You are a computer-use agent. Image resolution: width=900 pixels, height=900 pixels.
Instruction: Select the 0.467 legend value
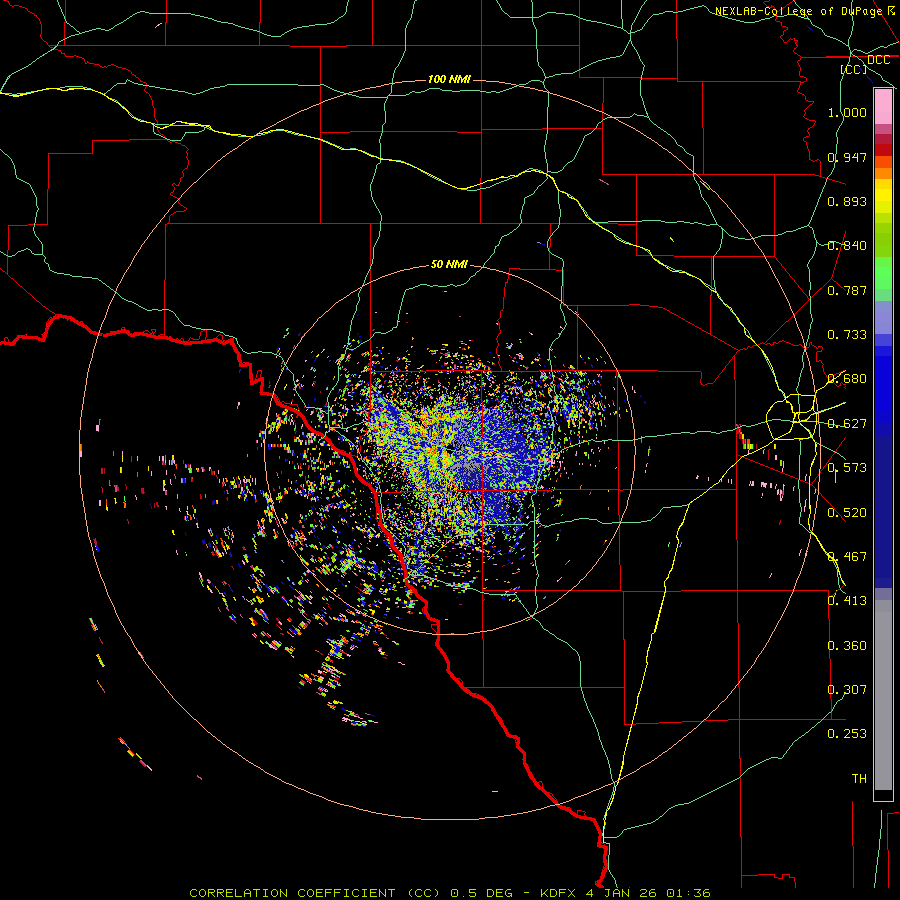point(847,557)
